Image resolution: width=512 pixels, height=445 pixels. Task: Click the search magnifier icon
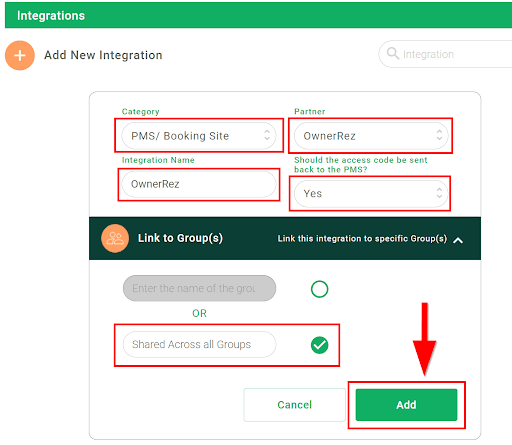pos(393,53)
